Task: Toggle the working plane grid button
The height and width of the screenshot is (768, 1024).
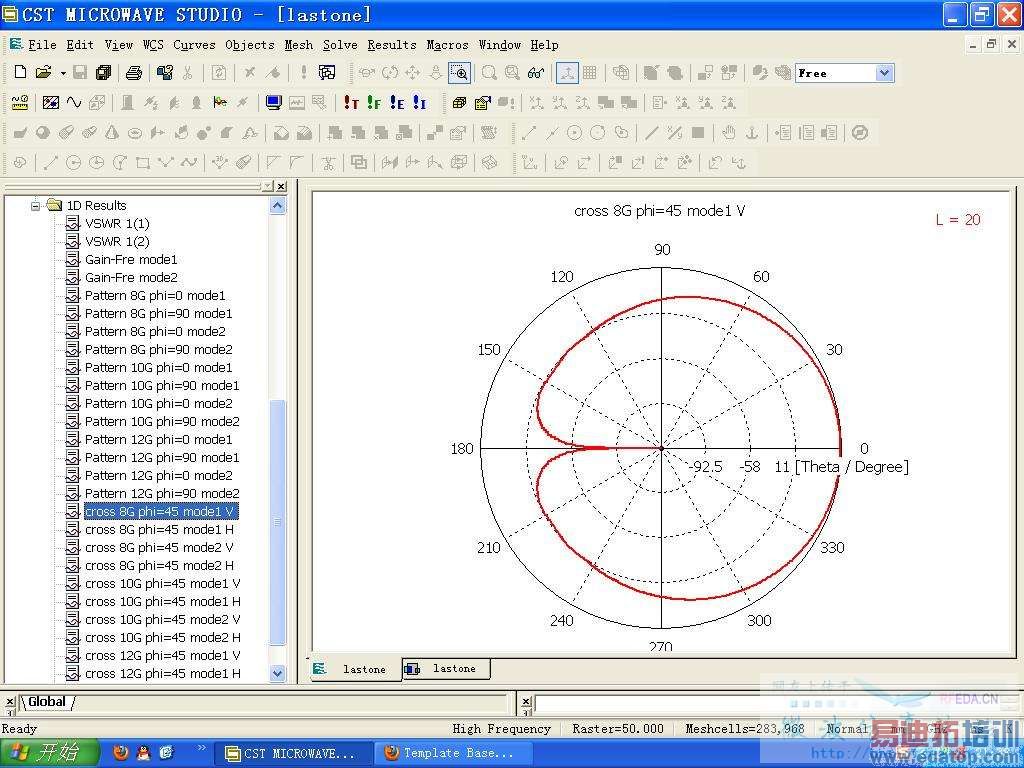Action: [590, 72]
